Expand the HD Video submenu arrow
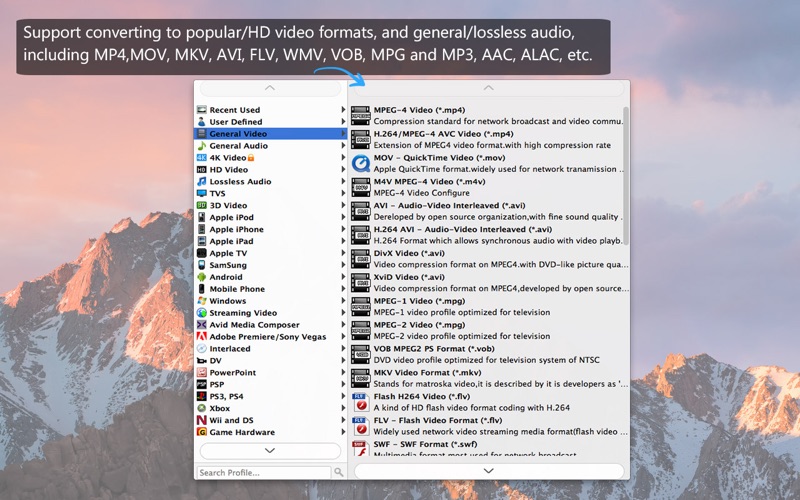The image size is (800, 500). 343,169
